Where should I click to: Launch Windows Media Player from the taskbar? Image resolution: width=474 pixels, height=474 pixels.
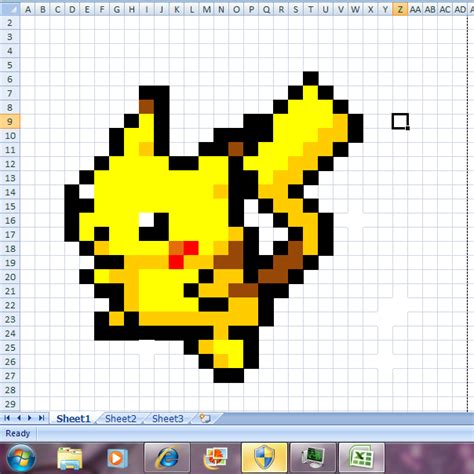click(x=117, y=459)
